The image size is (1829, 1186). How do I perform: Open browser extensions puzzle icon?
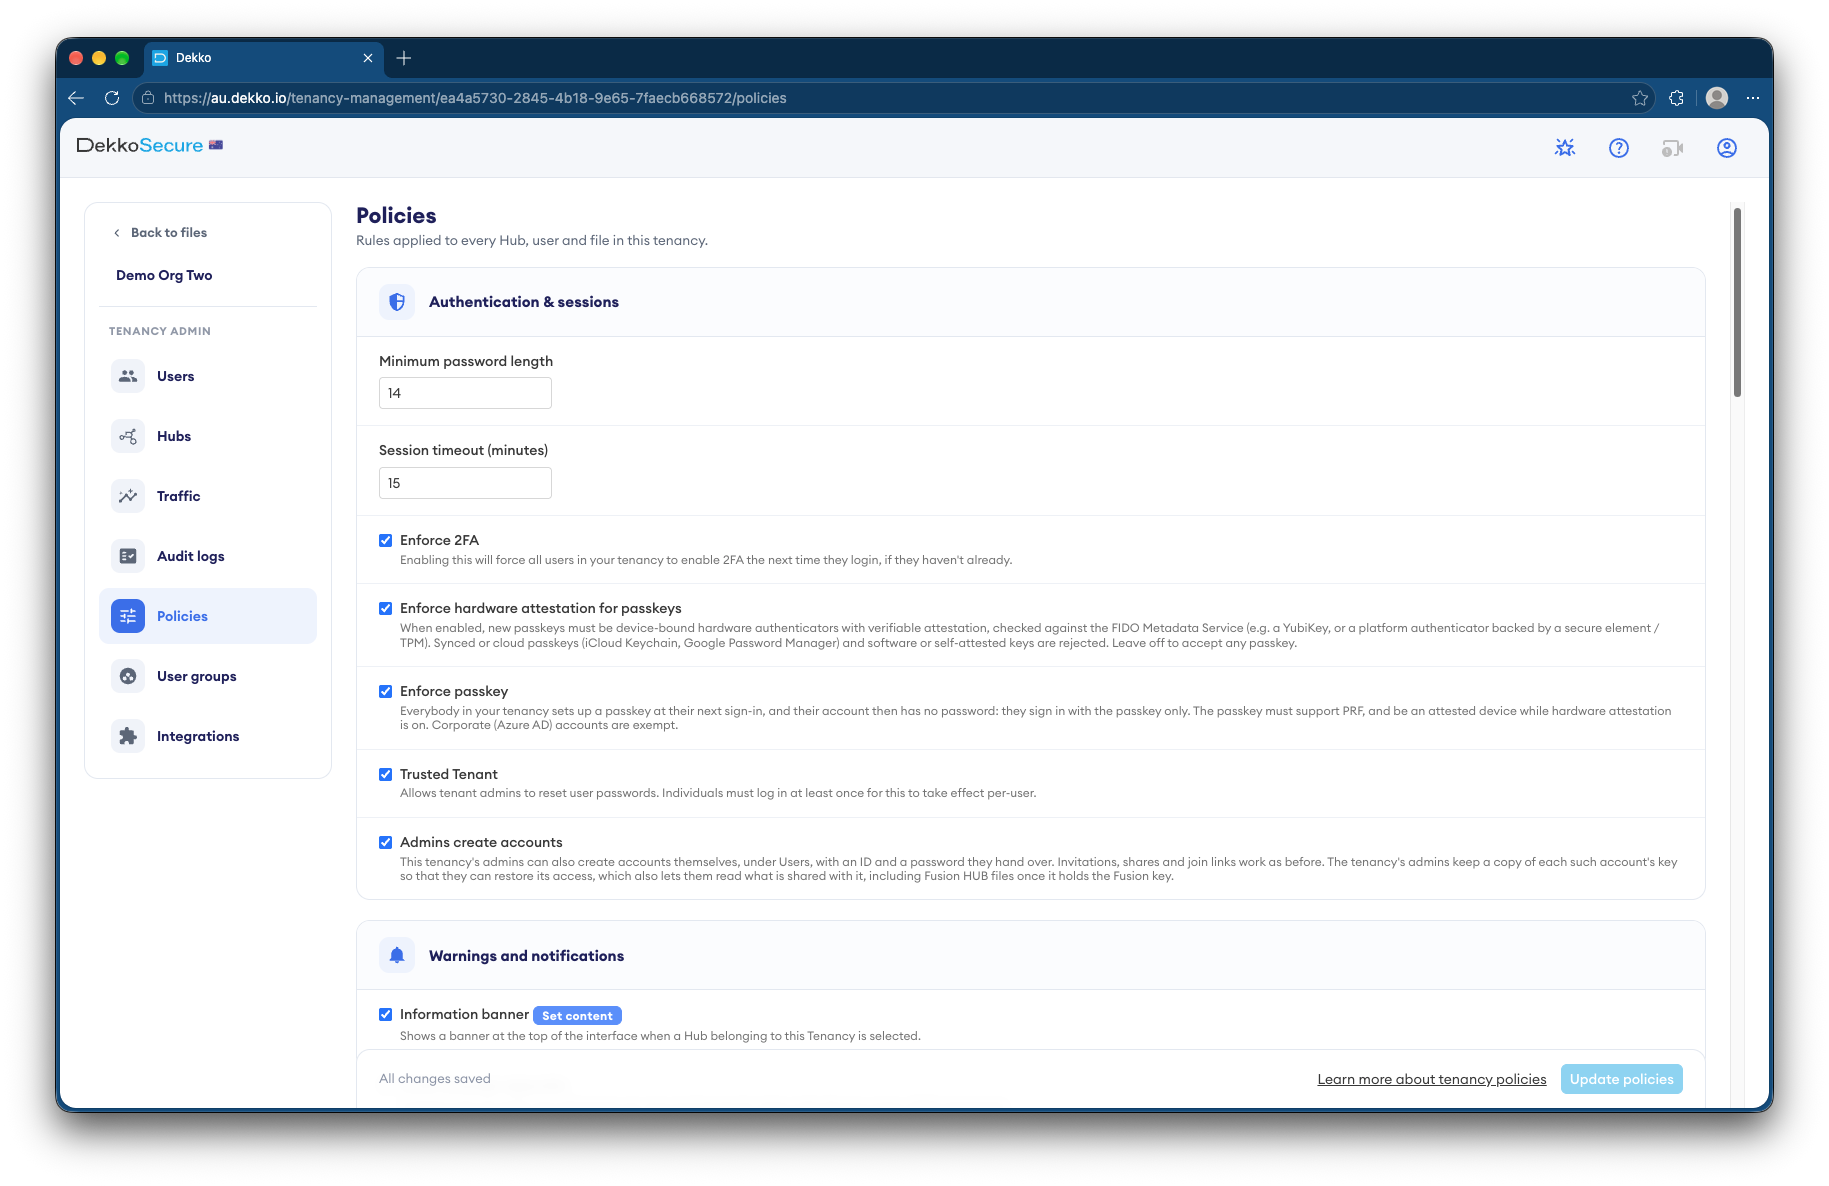(x=1677, y=98)
